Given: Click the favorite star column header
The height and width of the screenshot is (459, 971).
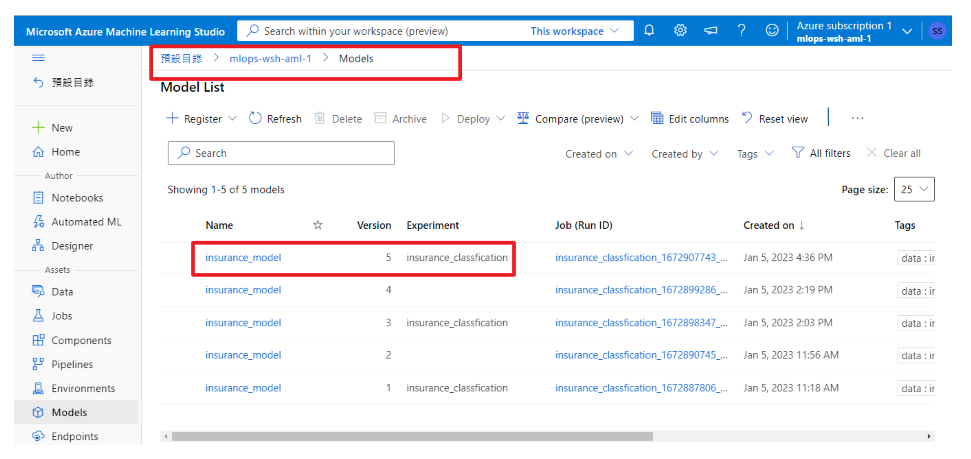Looking at the screenshot, I should click(318, 226).
